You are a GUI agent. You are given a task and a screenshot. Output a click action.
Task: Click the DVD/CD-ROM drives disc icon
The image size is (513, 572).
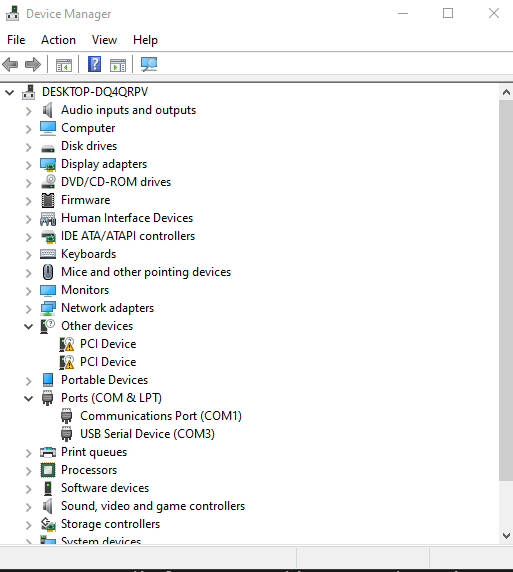tap(48, 182)
